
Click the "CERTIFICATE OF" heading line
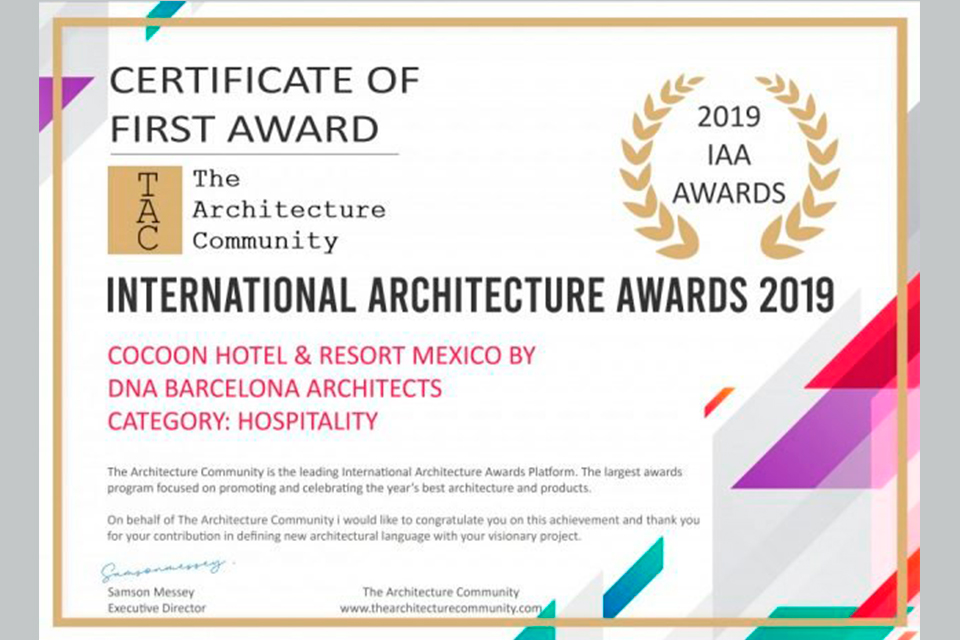click(x=264, y=80)
